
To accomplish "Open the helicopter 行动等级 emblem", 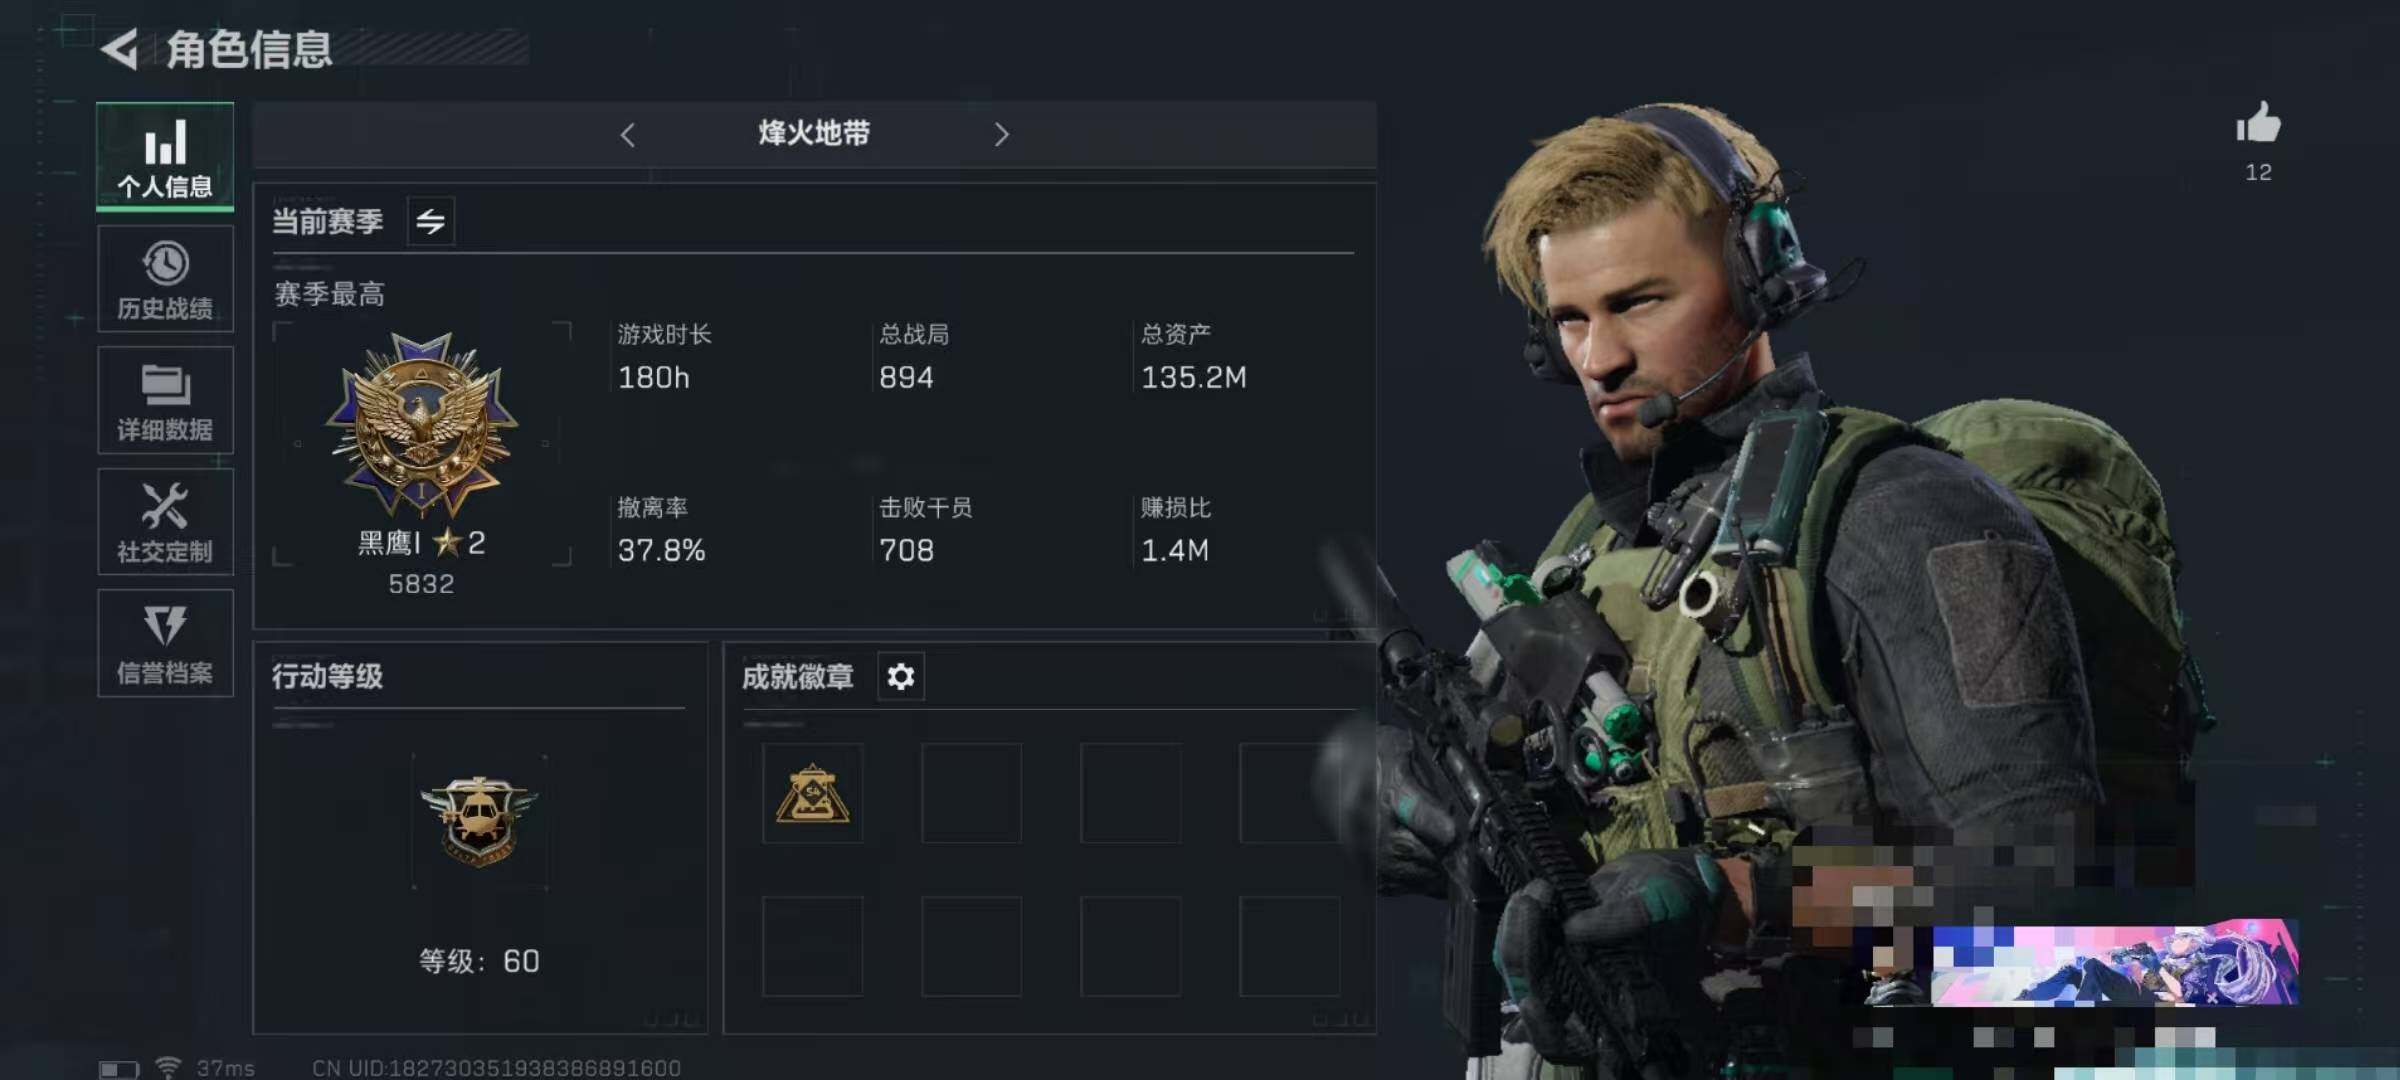I will 479,822.
